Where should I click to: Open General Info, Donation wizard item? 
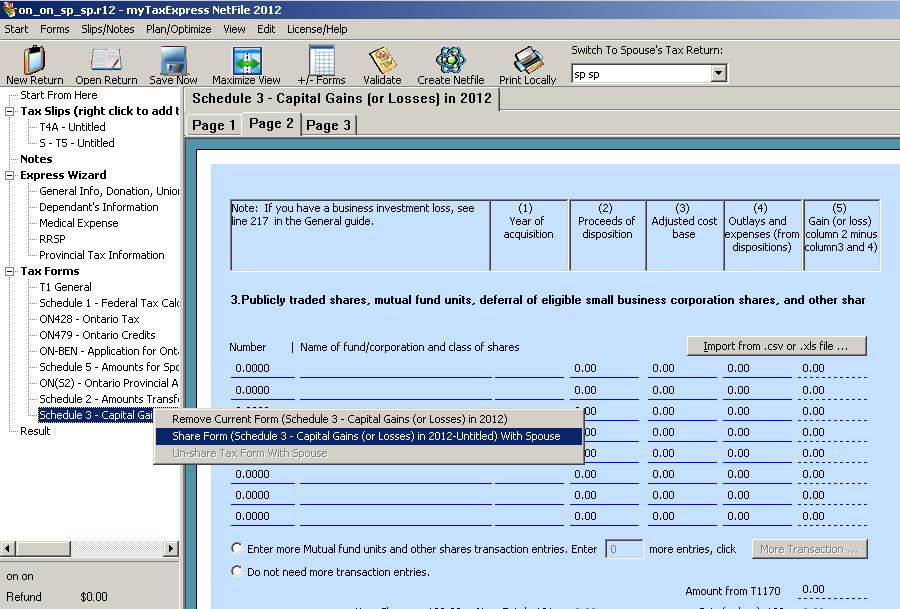tap(109, 192)
